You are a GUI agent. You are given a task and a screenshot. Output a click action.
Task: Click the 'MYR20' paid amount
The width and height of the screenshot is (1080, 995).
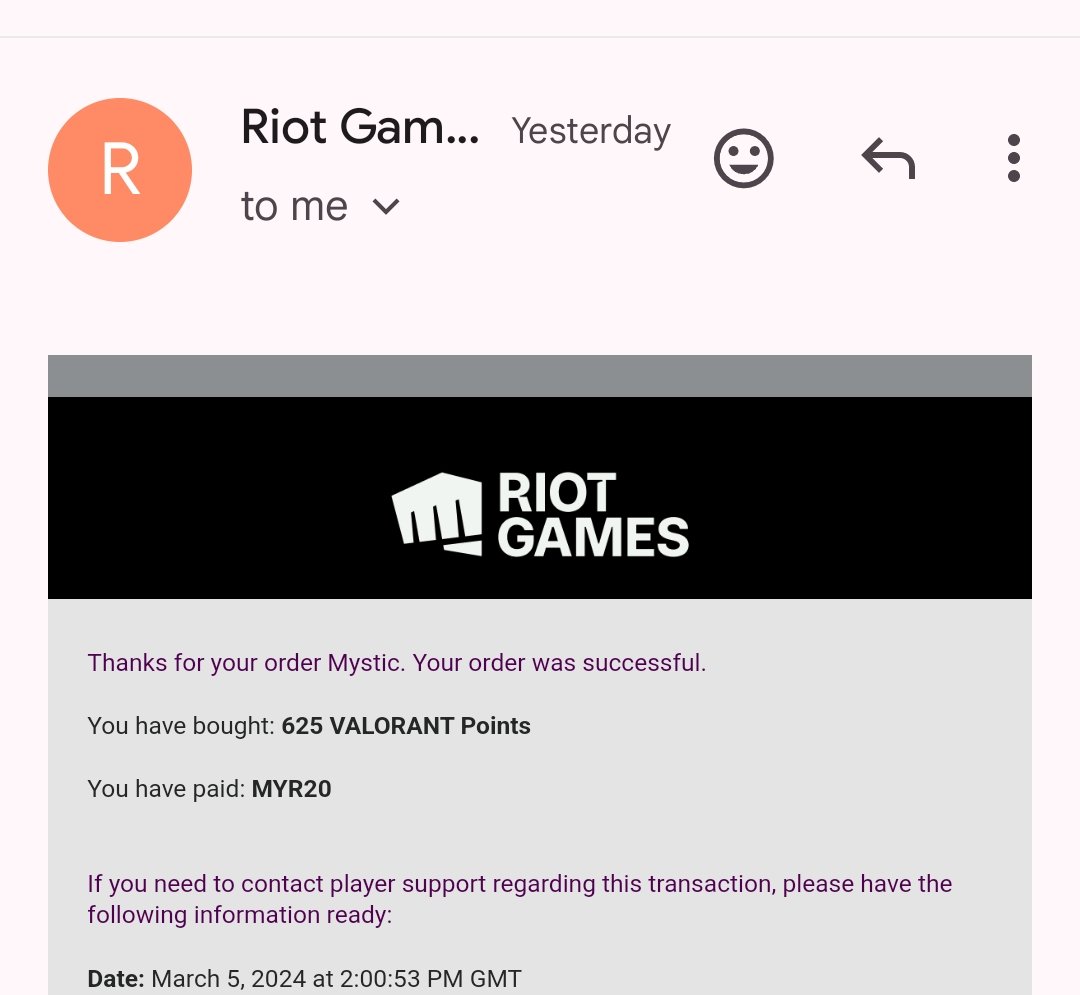coord(291,789)
